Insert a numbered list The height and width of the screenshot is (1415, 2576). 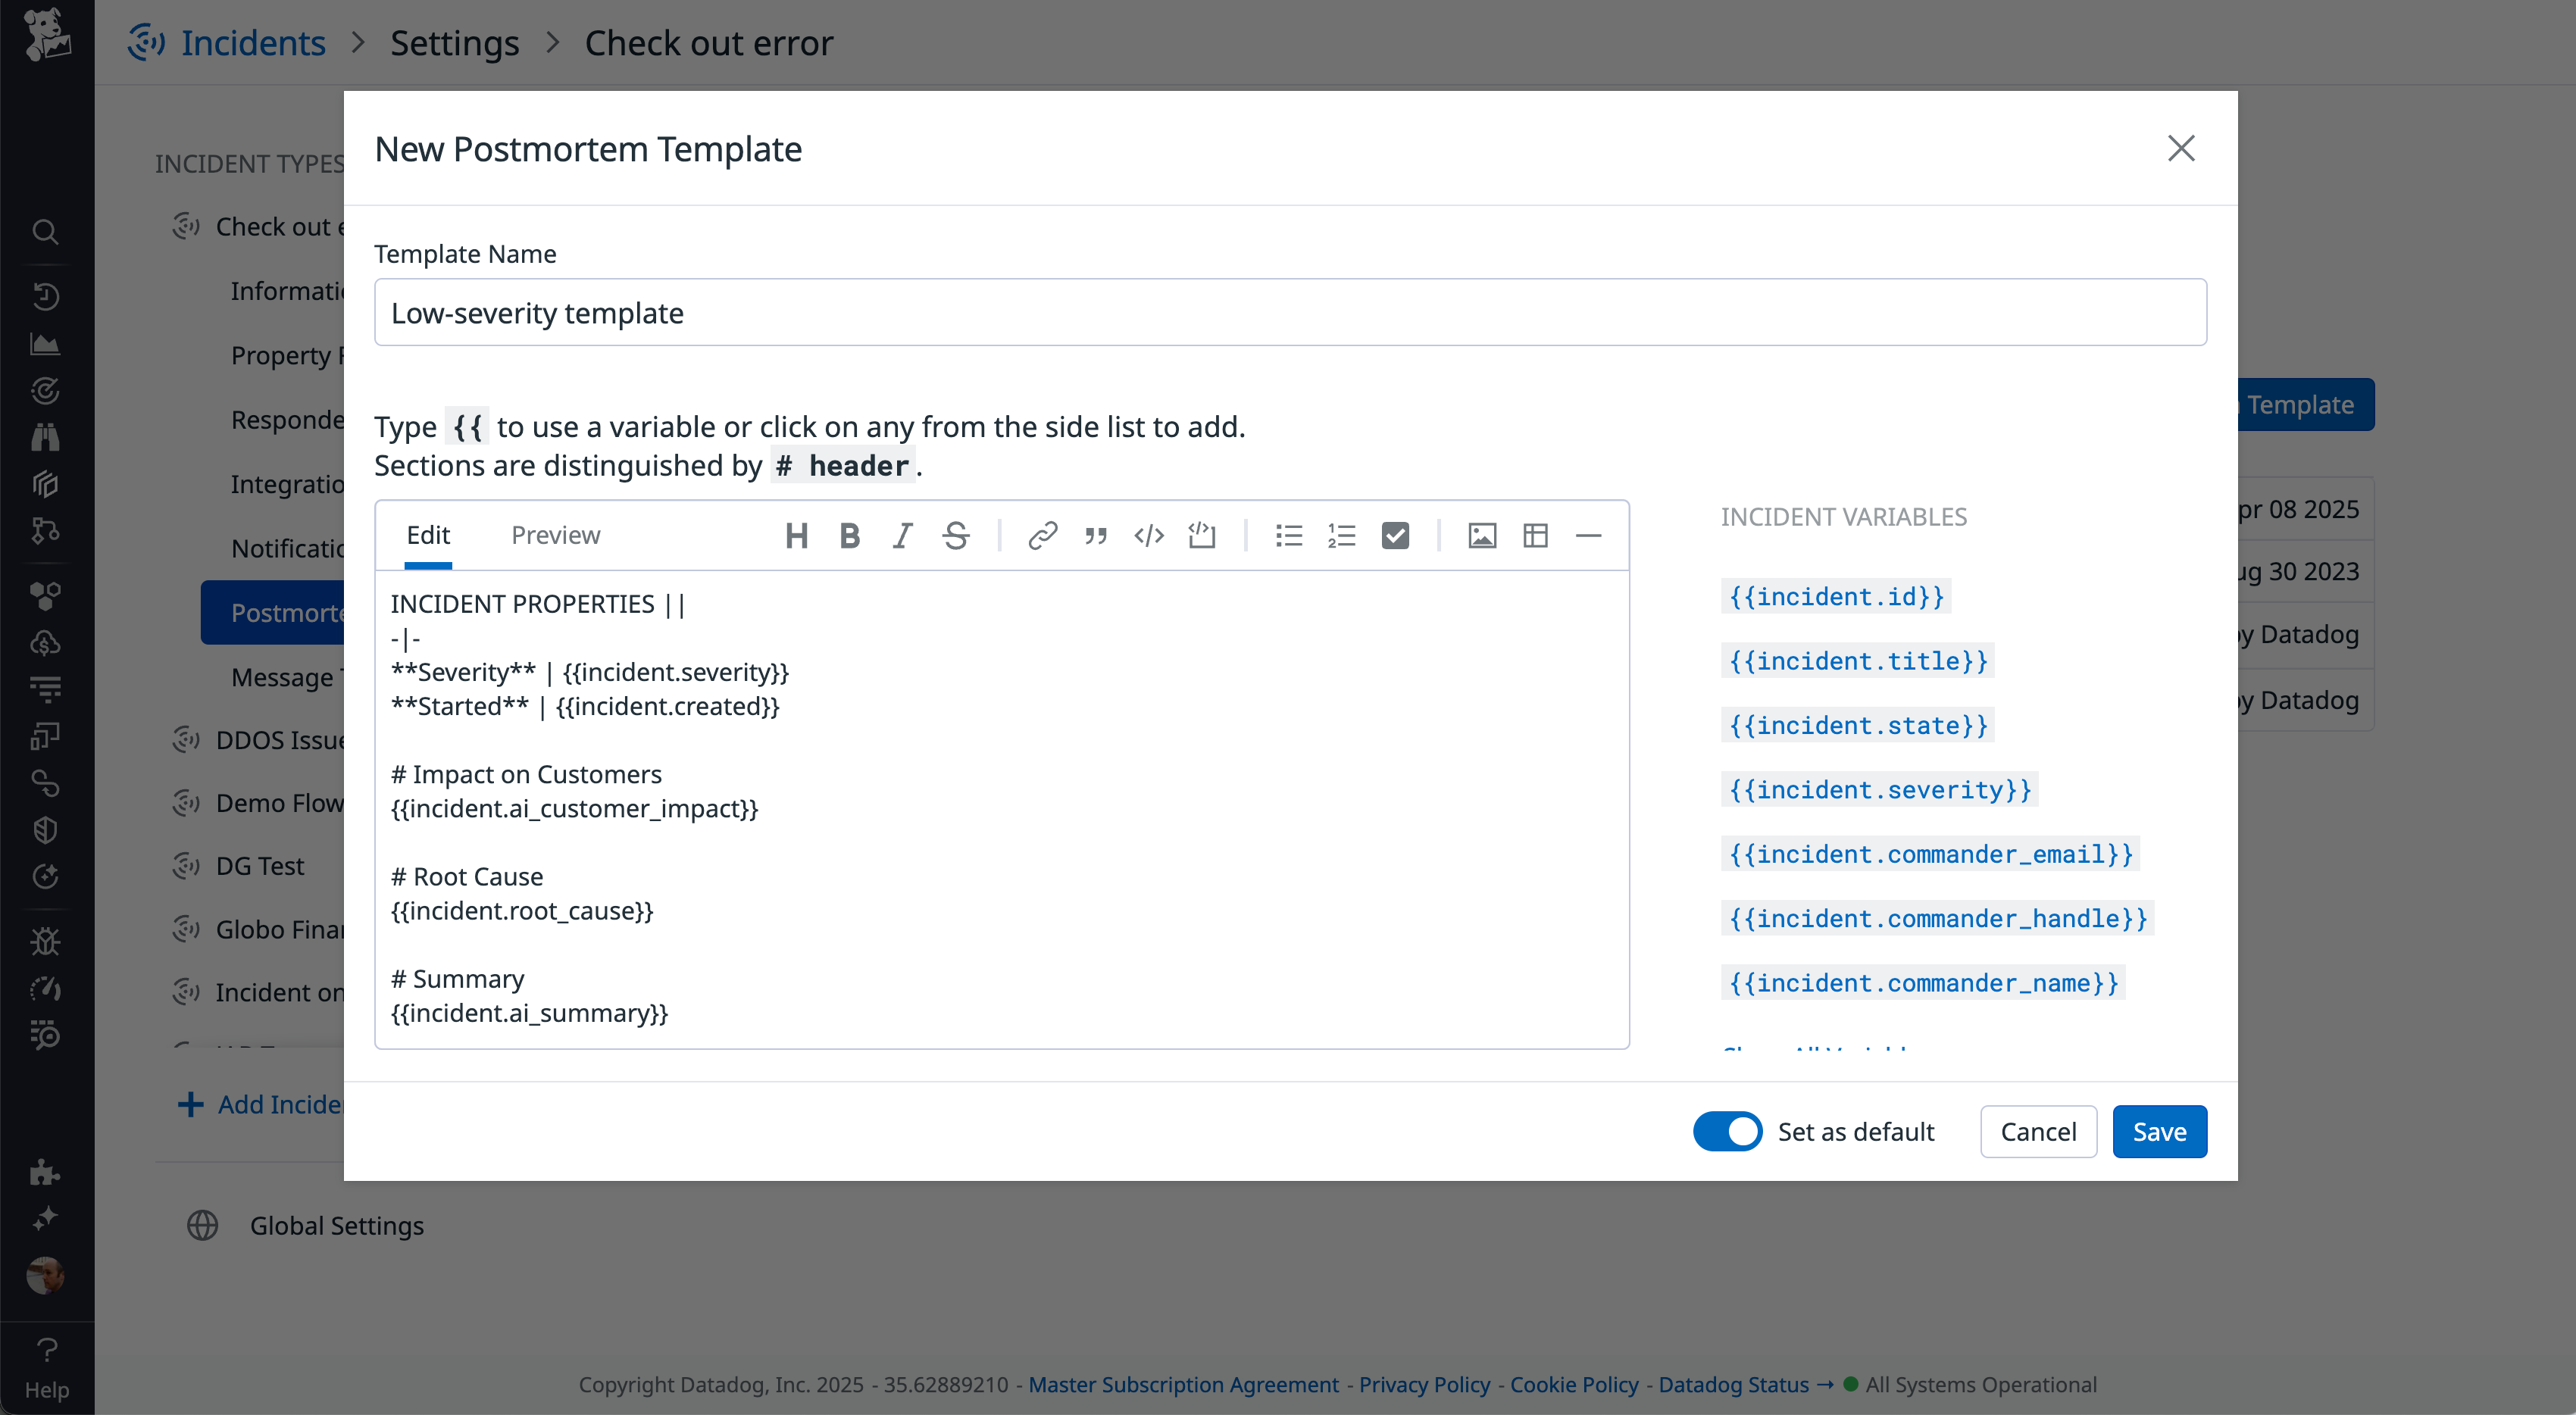[x=1342, y=536]
